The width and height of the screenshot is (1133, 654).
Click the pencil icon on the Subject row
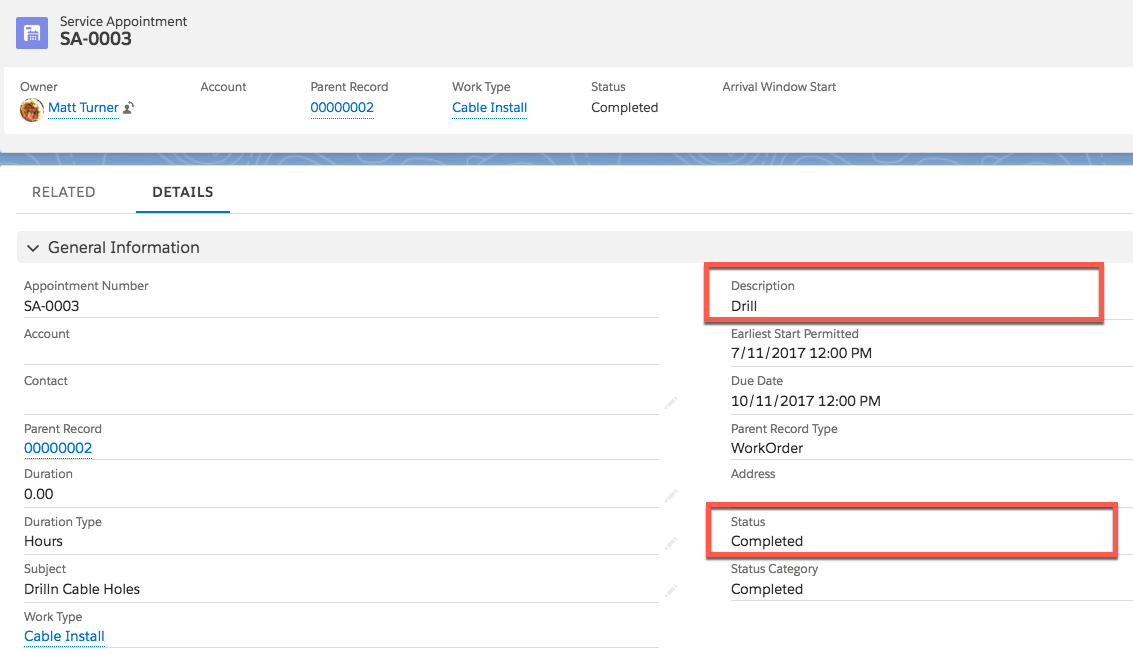(669, 592)
